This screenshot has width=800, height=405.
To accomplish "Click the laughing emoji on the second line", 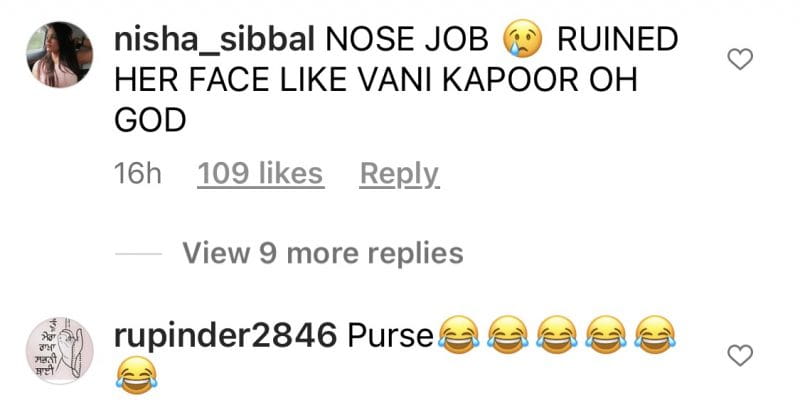I will pos(136,375).
